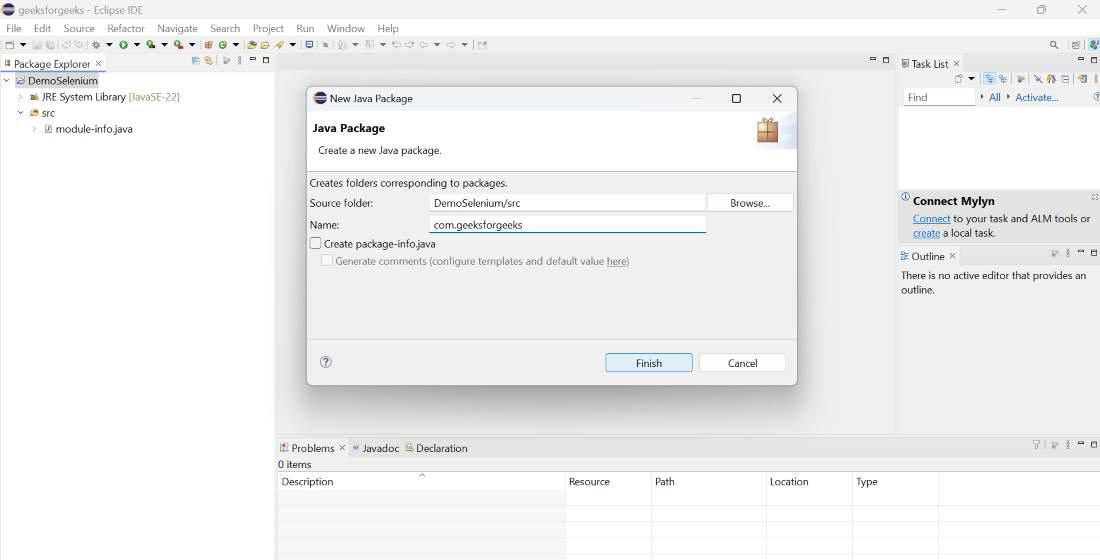Collapse the src folder node
This screenshot has height=560, width=1100.
point(20,113)
